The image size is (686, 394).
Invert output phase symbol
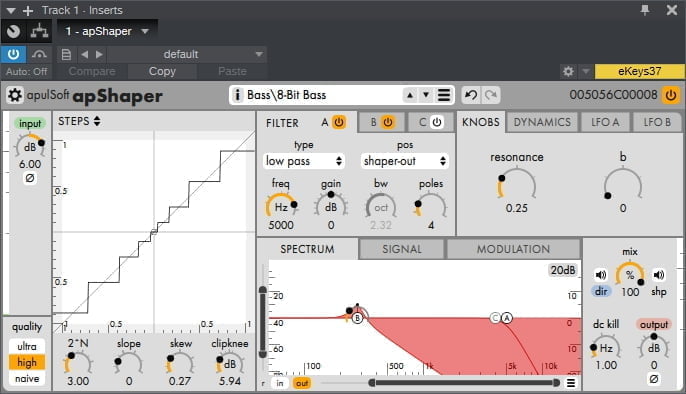654,379
